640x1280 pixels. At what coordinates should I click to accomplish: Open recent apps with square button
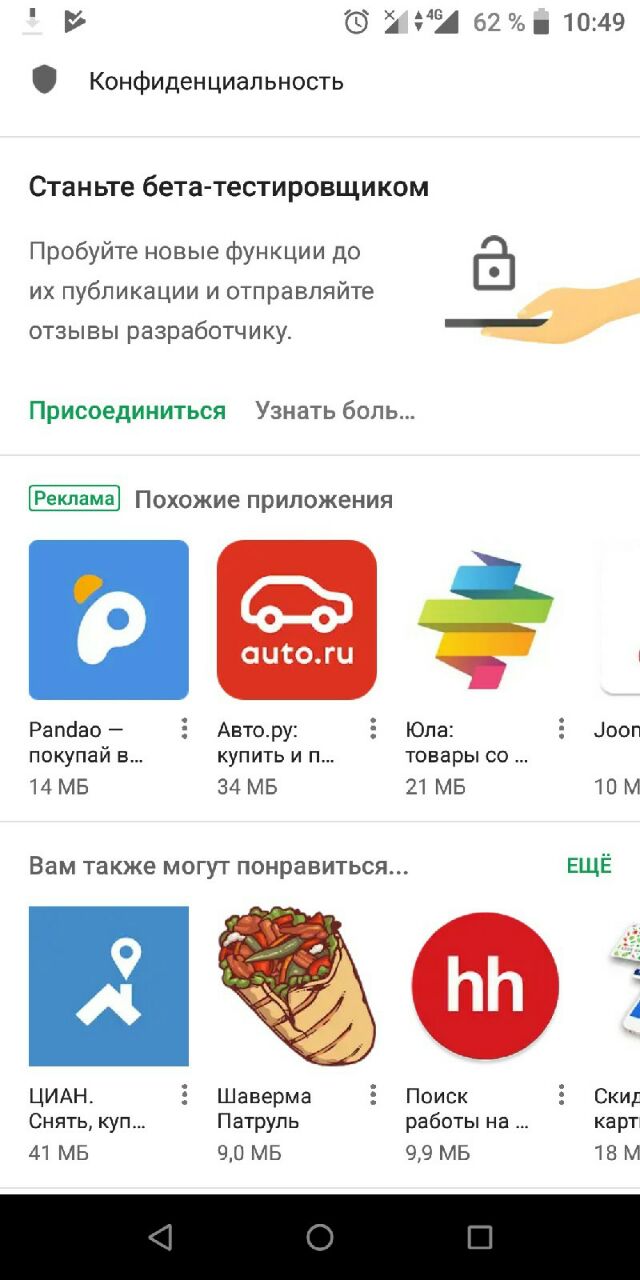pos(480,1237)
